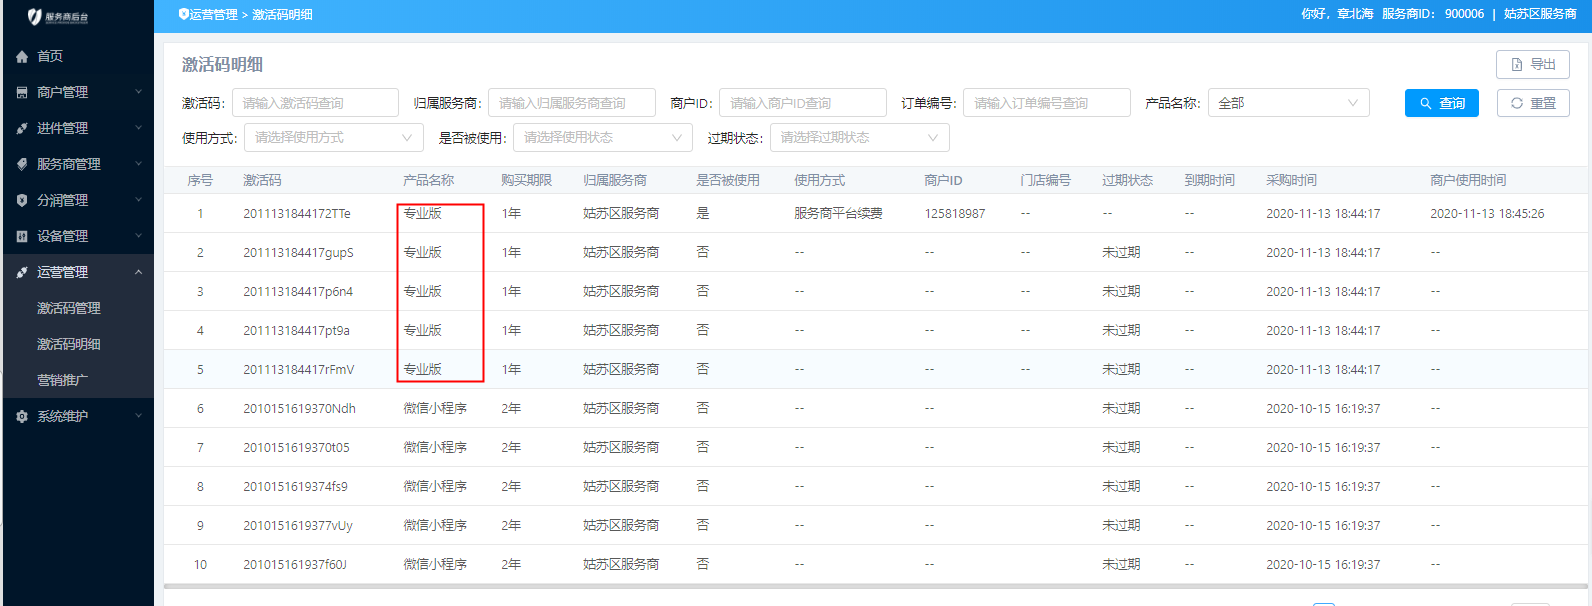Open the 过期状态 dropdown
The image size is (1592, 606).
[x=859, y=138]
